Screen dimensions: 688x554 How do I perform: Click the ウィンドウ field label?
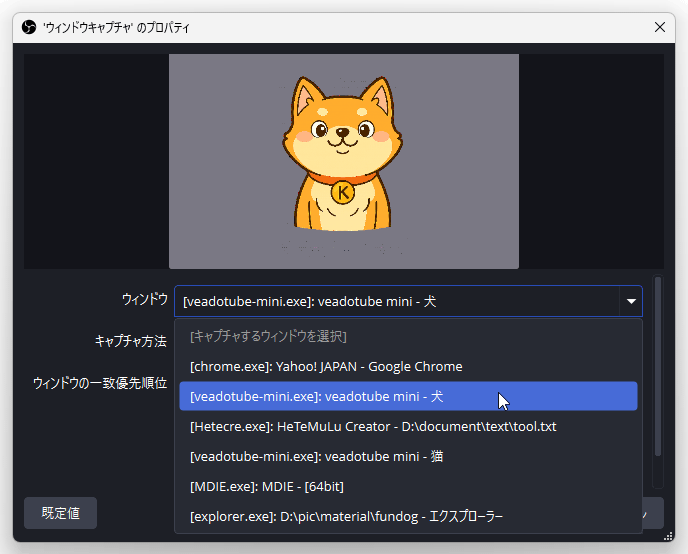click(x=144, y=300)
